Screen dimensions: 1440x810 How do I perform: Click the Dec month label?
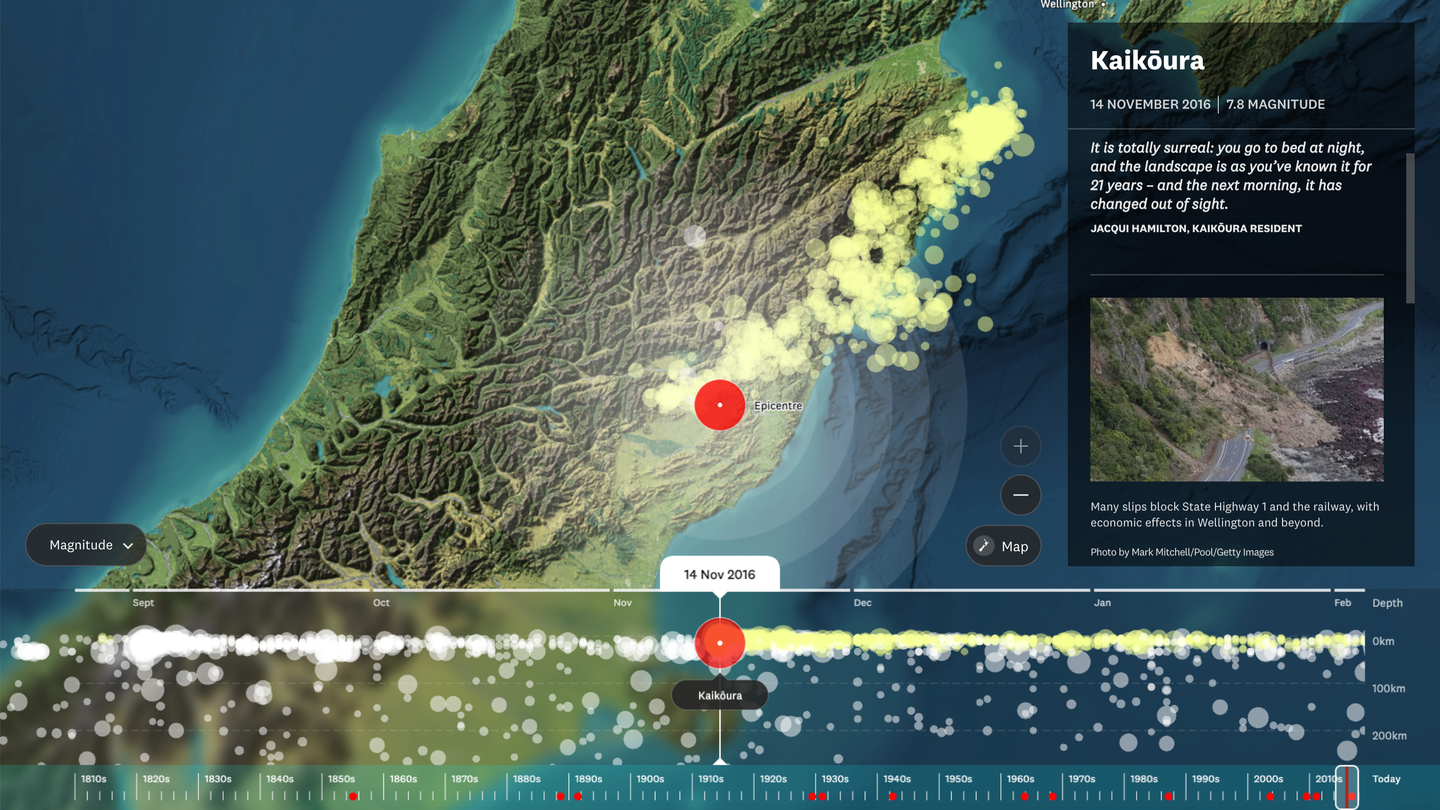[862, 603]
